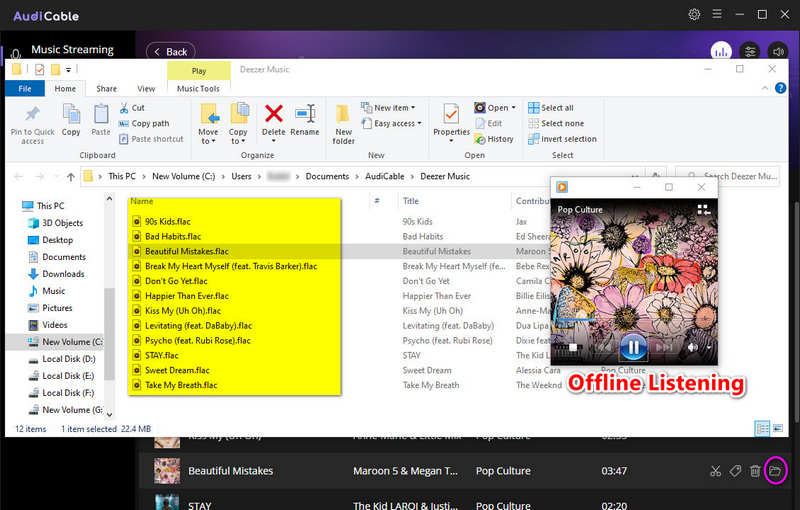The width and height of the screenshot is (800, 510).
Task: Switch to Share ribbon tab
Action: [x=106, y=88]
